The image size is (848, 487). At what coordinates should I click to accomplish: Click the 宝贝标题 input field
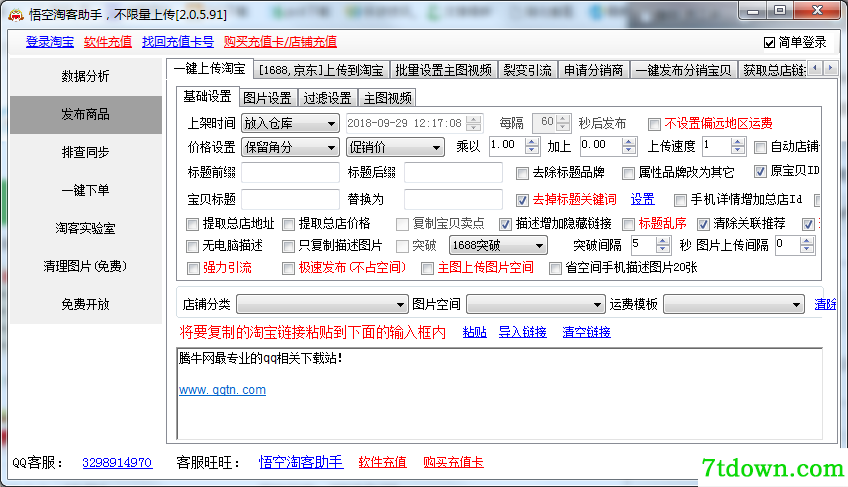pyautogui.click(x=290, y=199)
